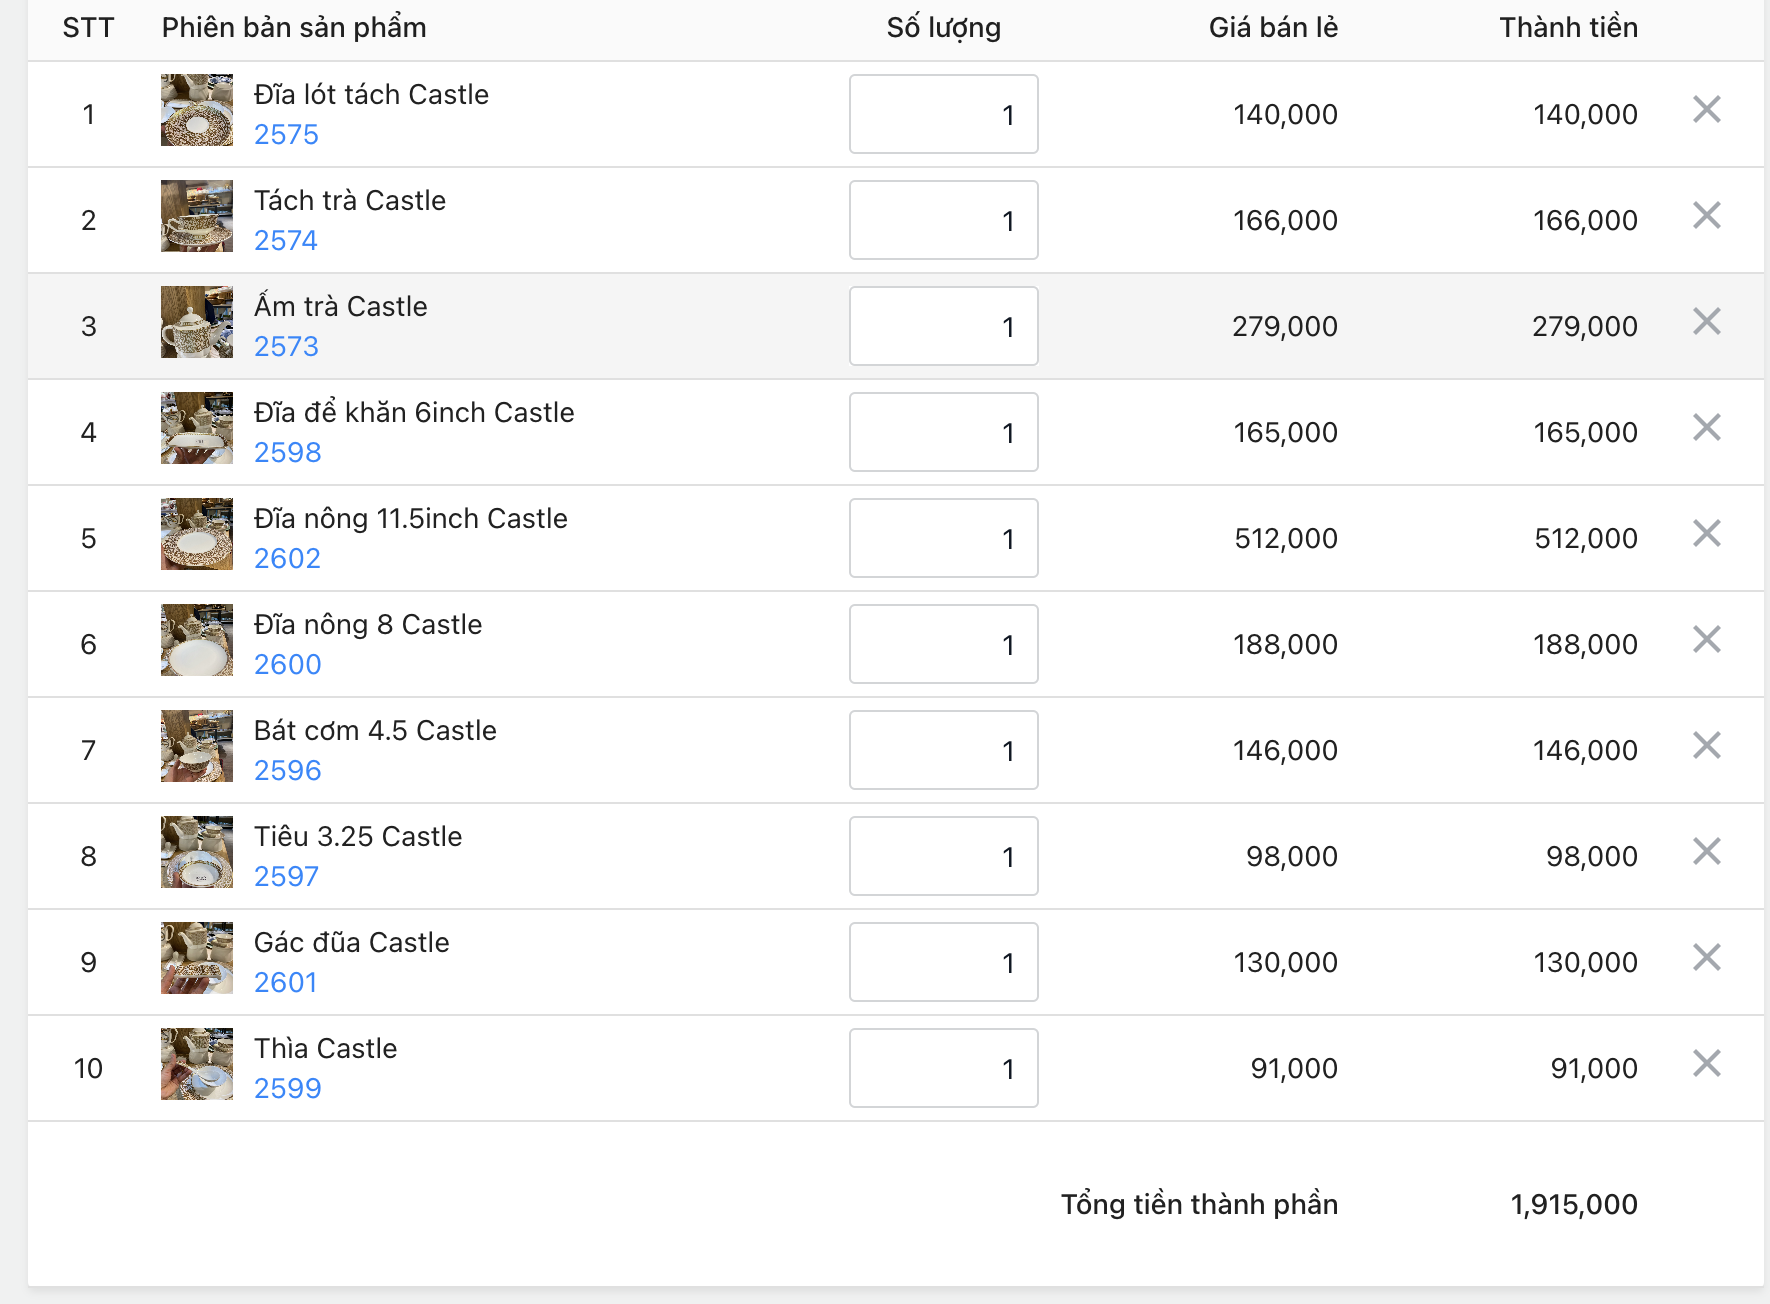Follow the 2602 product link
Screen dimensions: 1770x1304
pyautogui.click(x=287, y=558)
